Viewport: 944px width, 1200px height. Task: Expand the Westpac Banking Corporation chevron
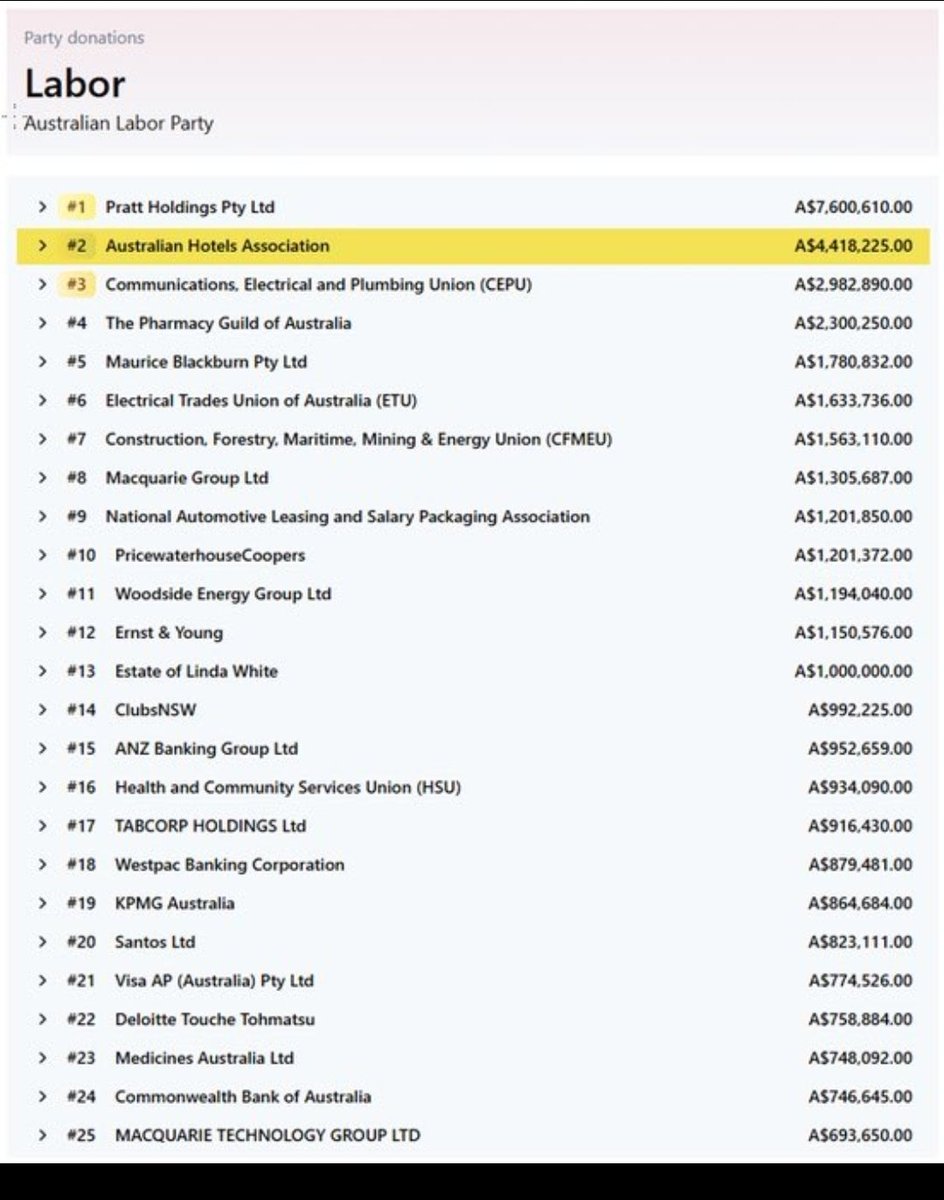42,865
